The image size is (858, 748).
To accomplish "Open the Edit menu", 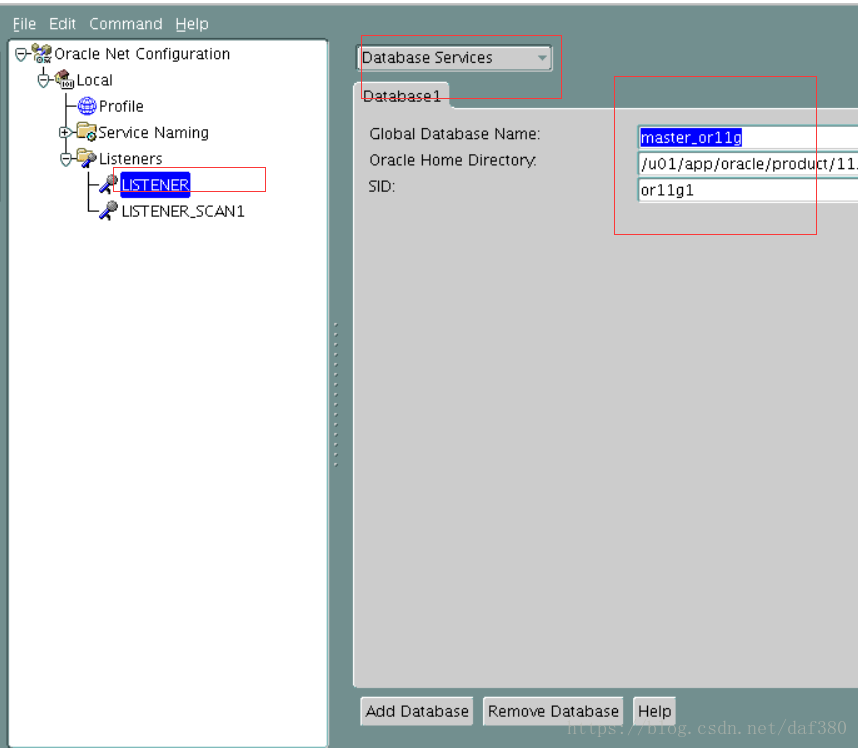I will tap(62, 24).
